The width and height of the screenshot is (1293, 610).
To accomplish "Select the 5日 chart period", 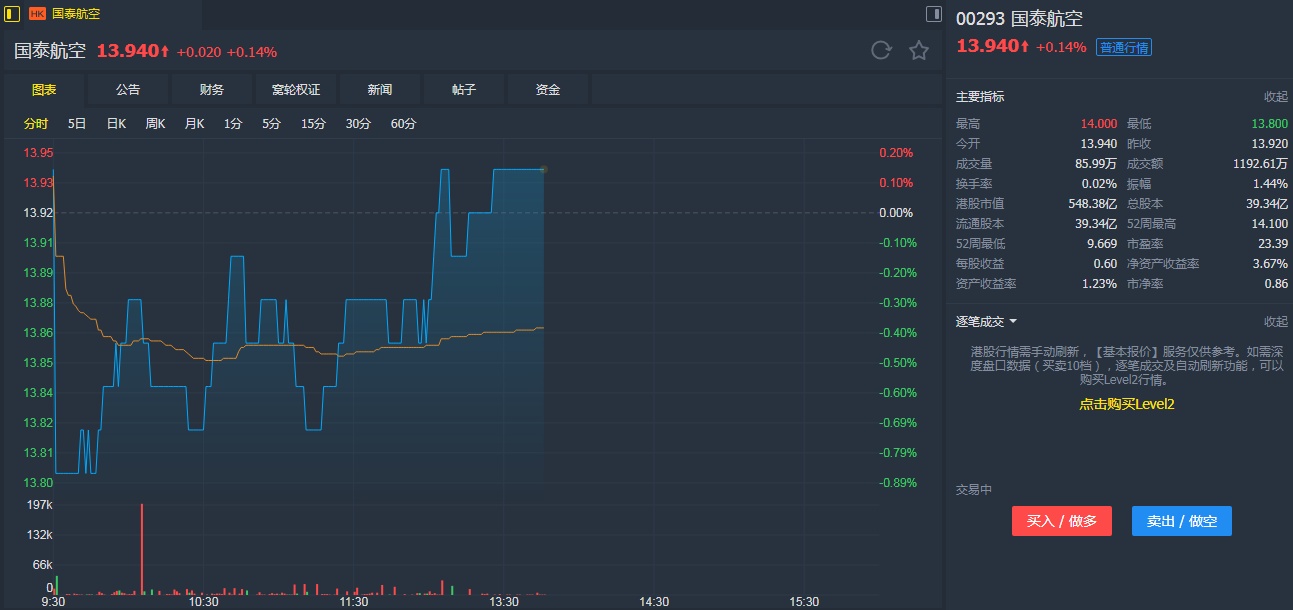I will point(77,124).
